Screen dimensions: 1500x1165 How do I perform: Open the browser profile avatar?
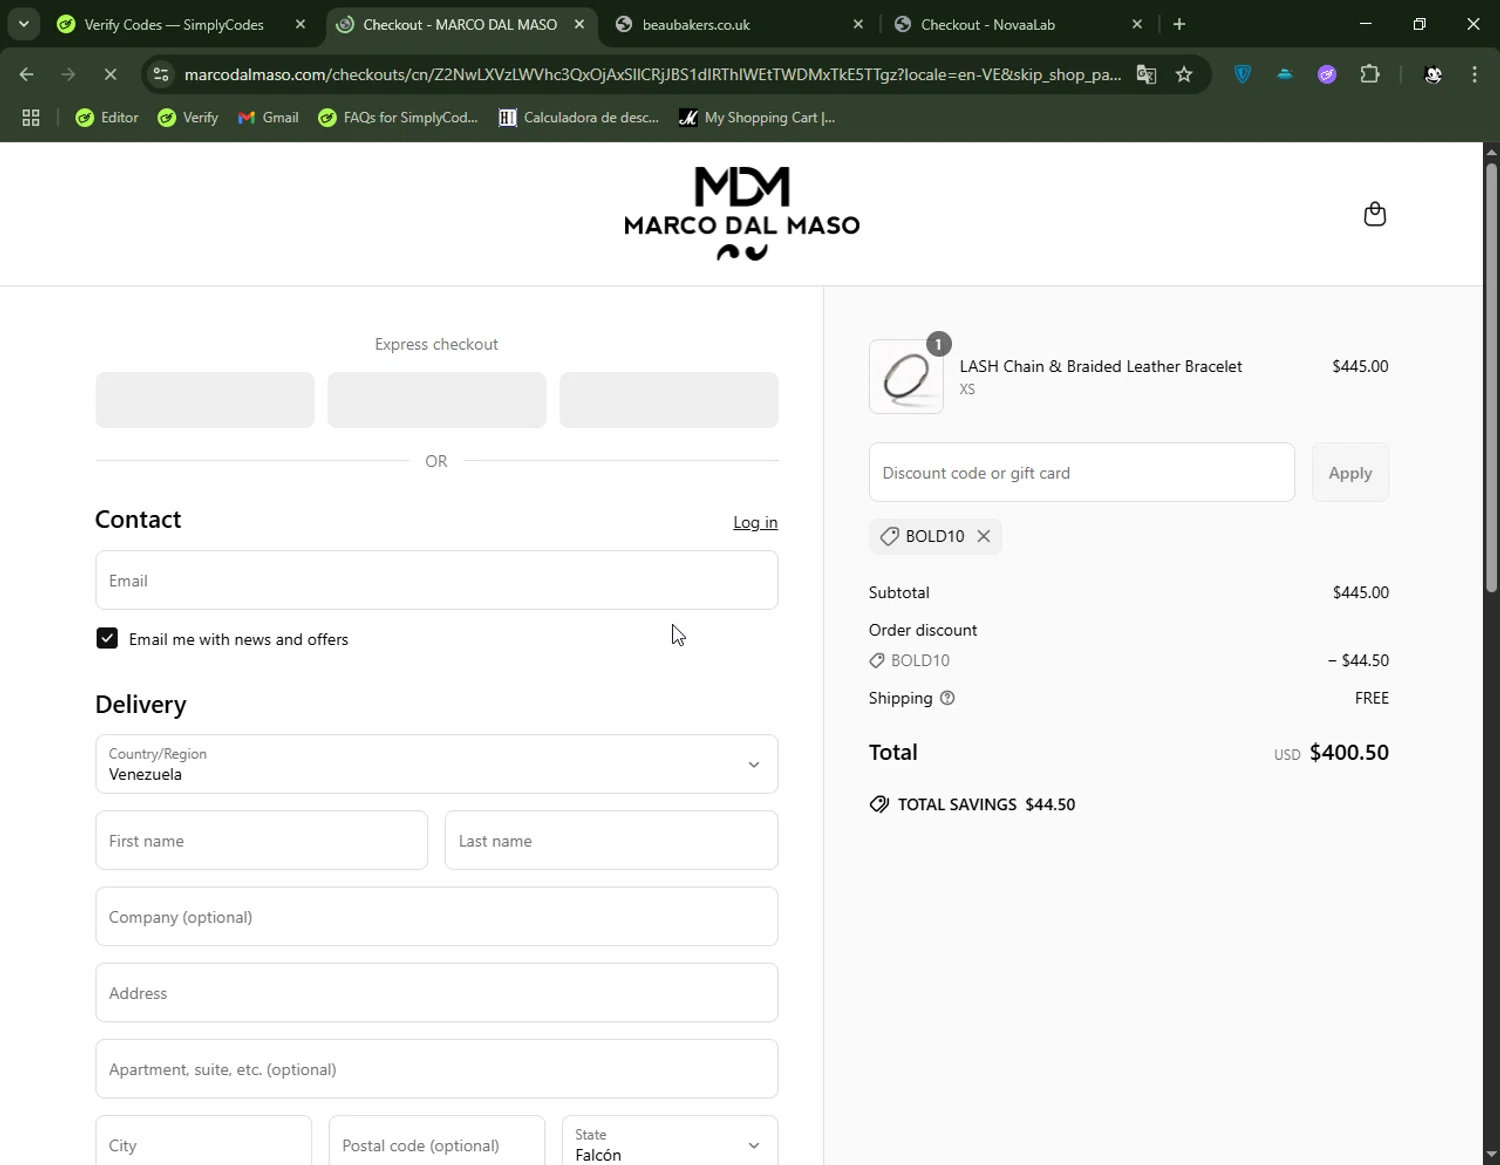[1432, 74]
